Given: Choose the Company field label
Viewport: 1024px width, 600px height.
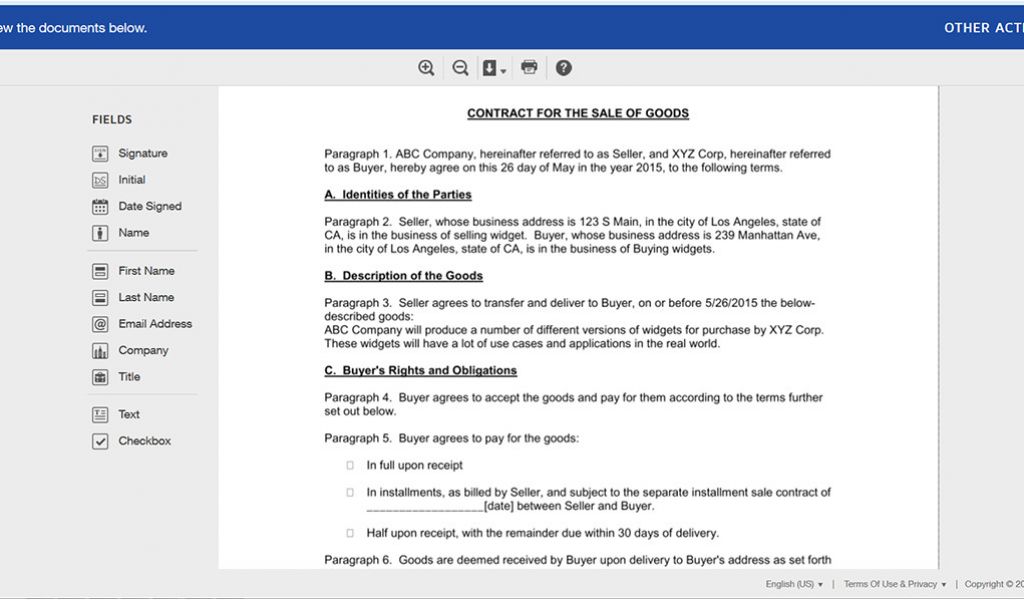Looking at the screenshot, I should [144, 350].
